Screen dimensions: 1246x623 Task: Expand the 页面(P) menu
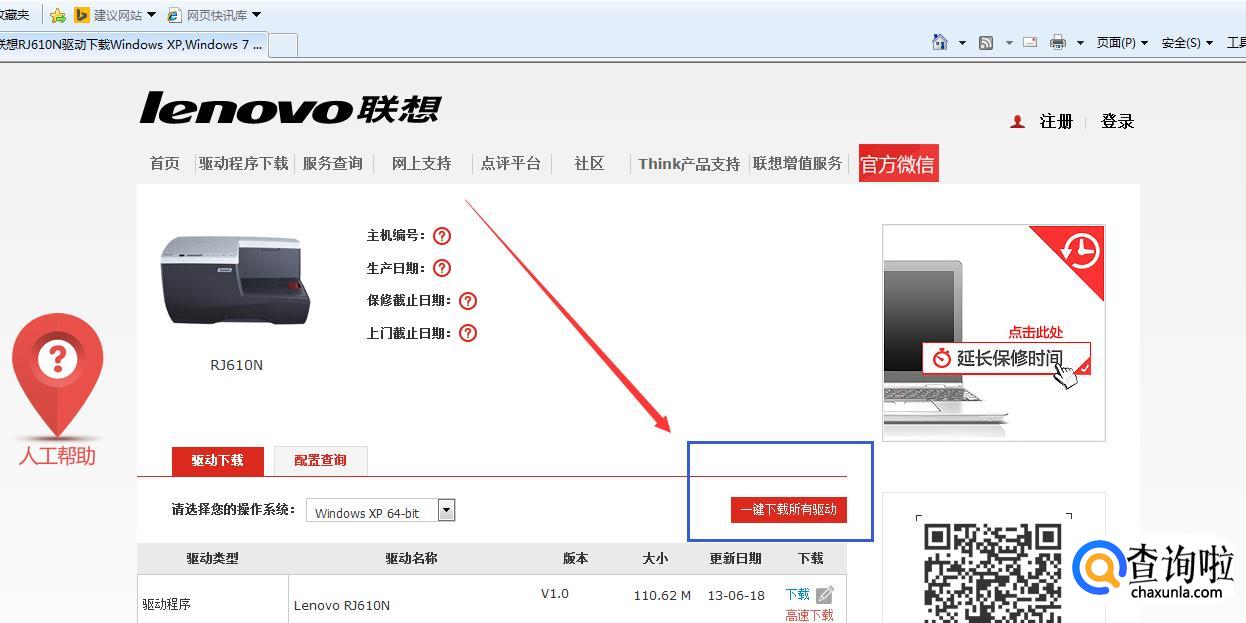[x=1120, y=43]
